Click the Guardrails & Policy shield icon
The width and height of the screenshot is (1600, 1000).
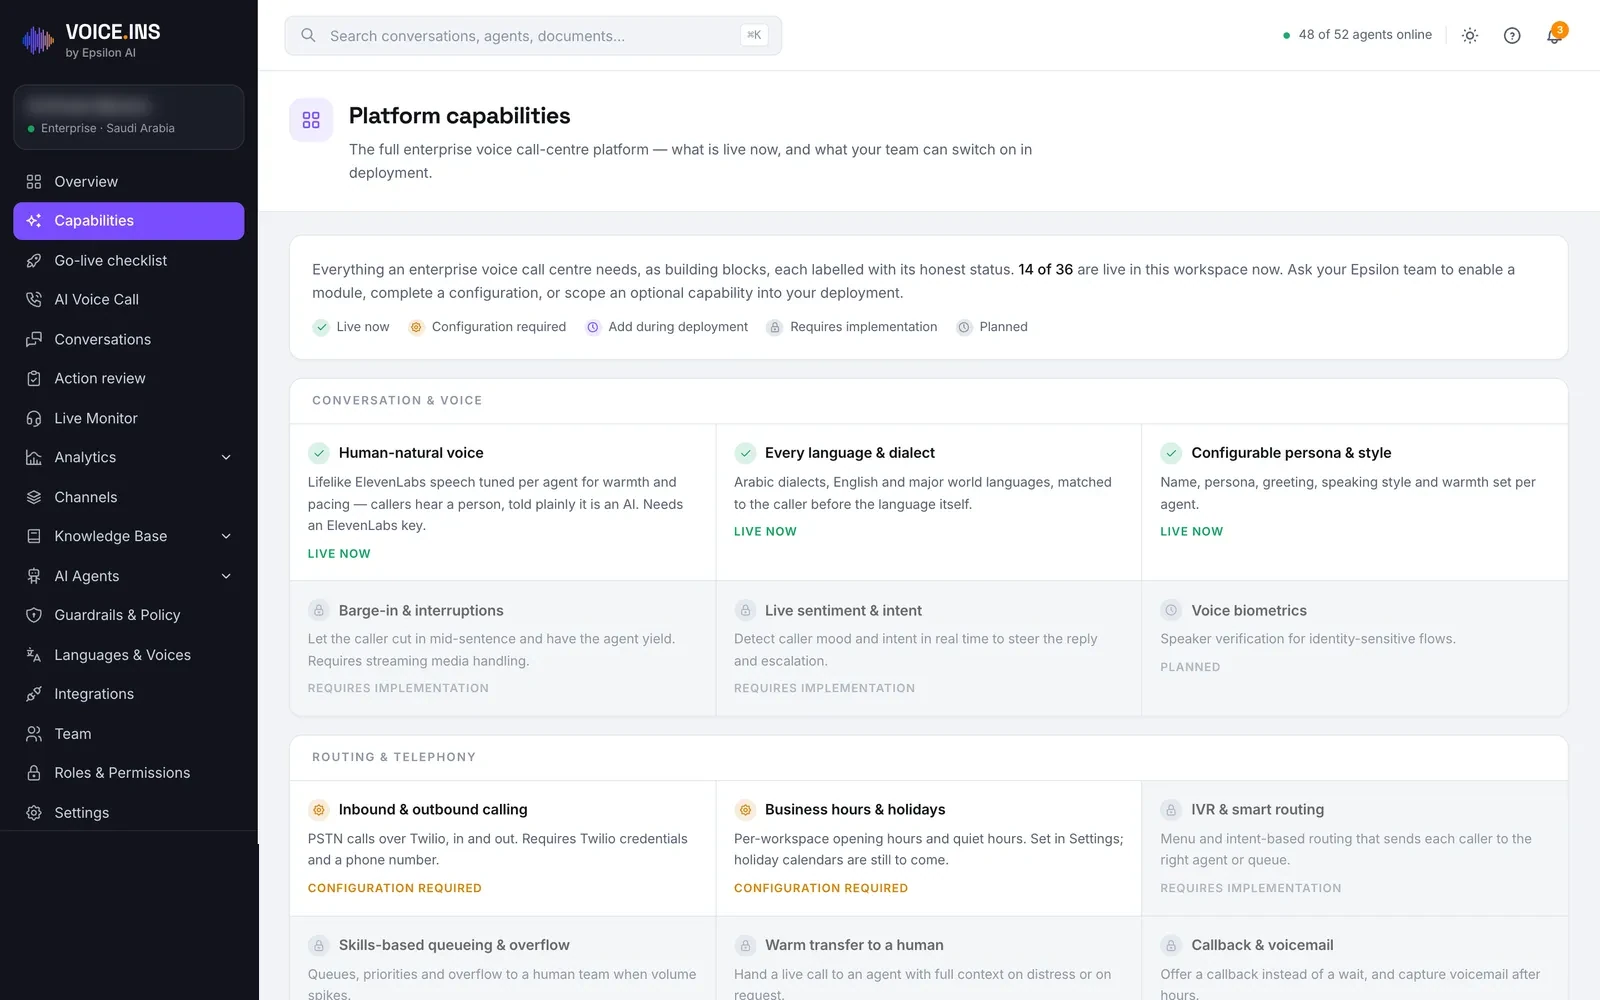click(34, 616)
